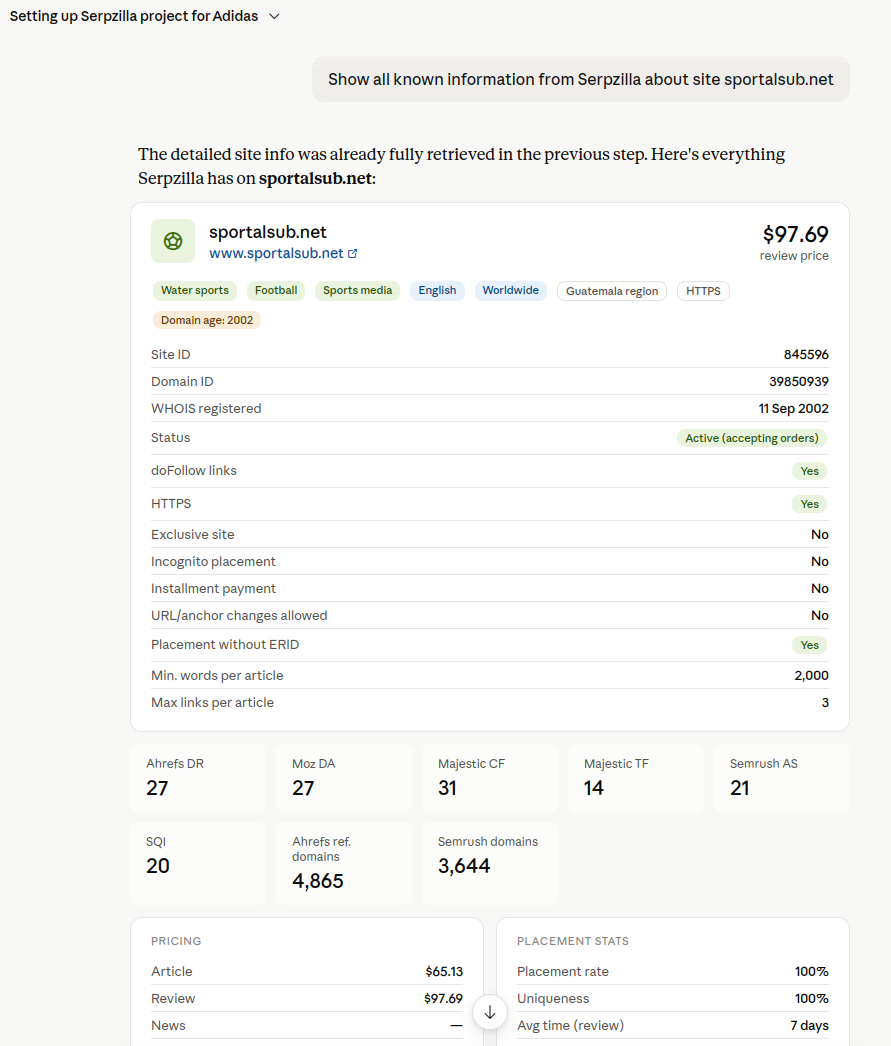Click the Ahrefs DR metric card
891x1046 pixels.
tap(198, 778)
